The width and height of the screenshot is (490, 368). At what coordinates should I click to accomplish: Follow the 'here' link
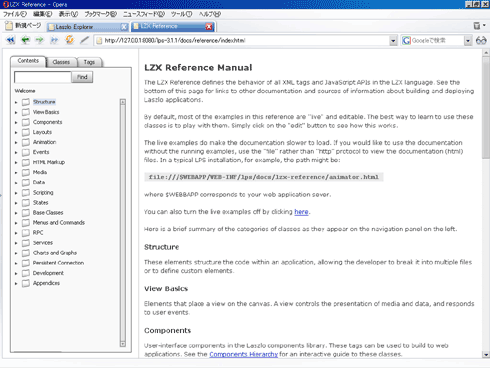(x=301, y=212)
